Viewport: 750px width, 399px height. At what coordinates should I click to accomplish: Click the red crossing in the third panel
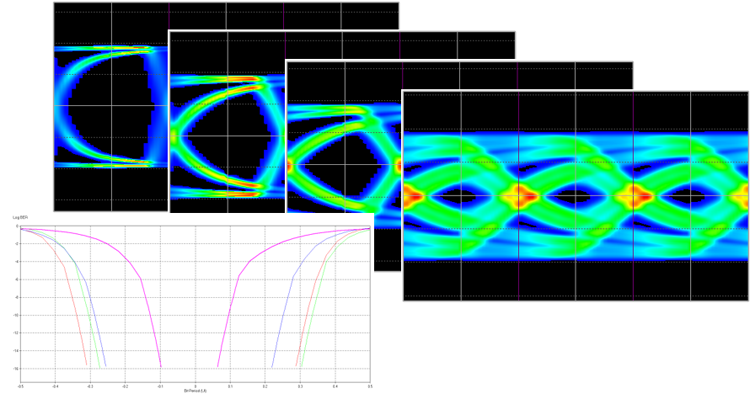290,166
